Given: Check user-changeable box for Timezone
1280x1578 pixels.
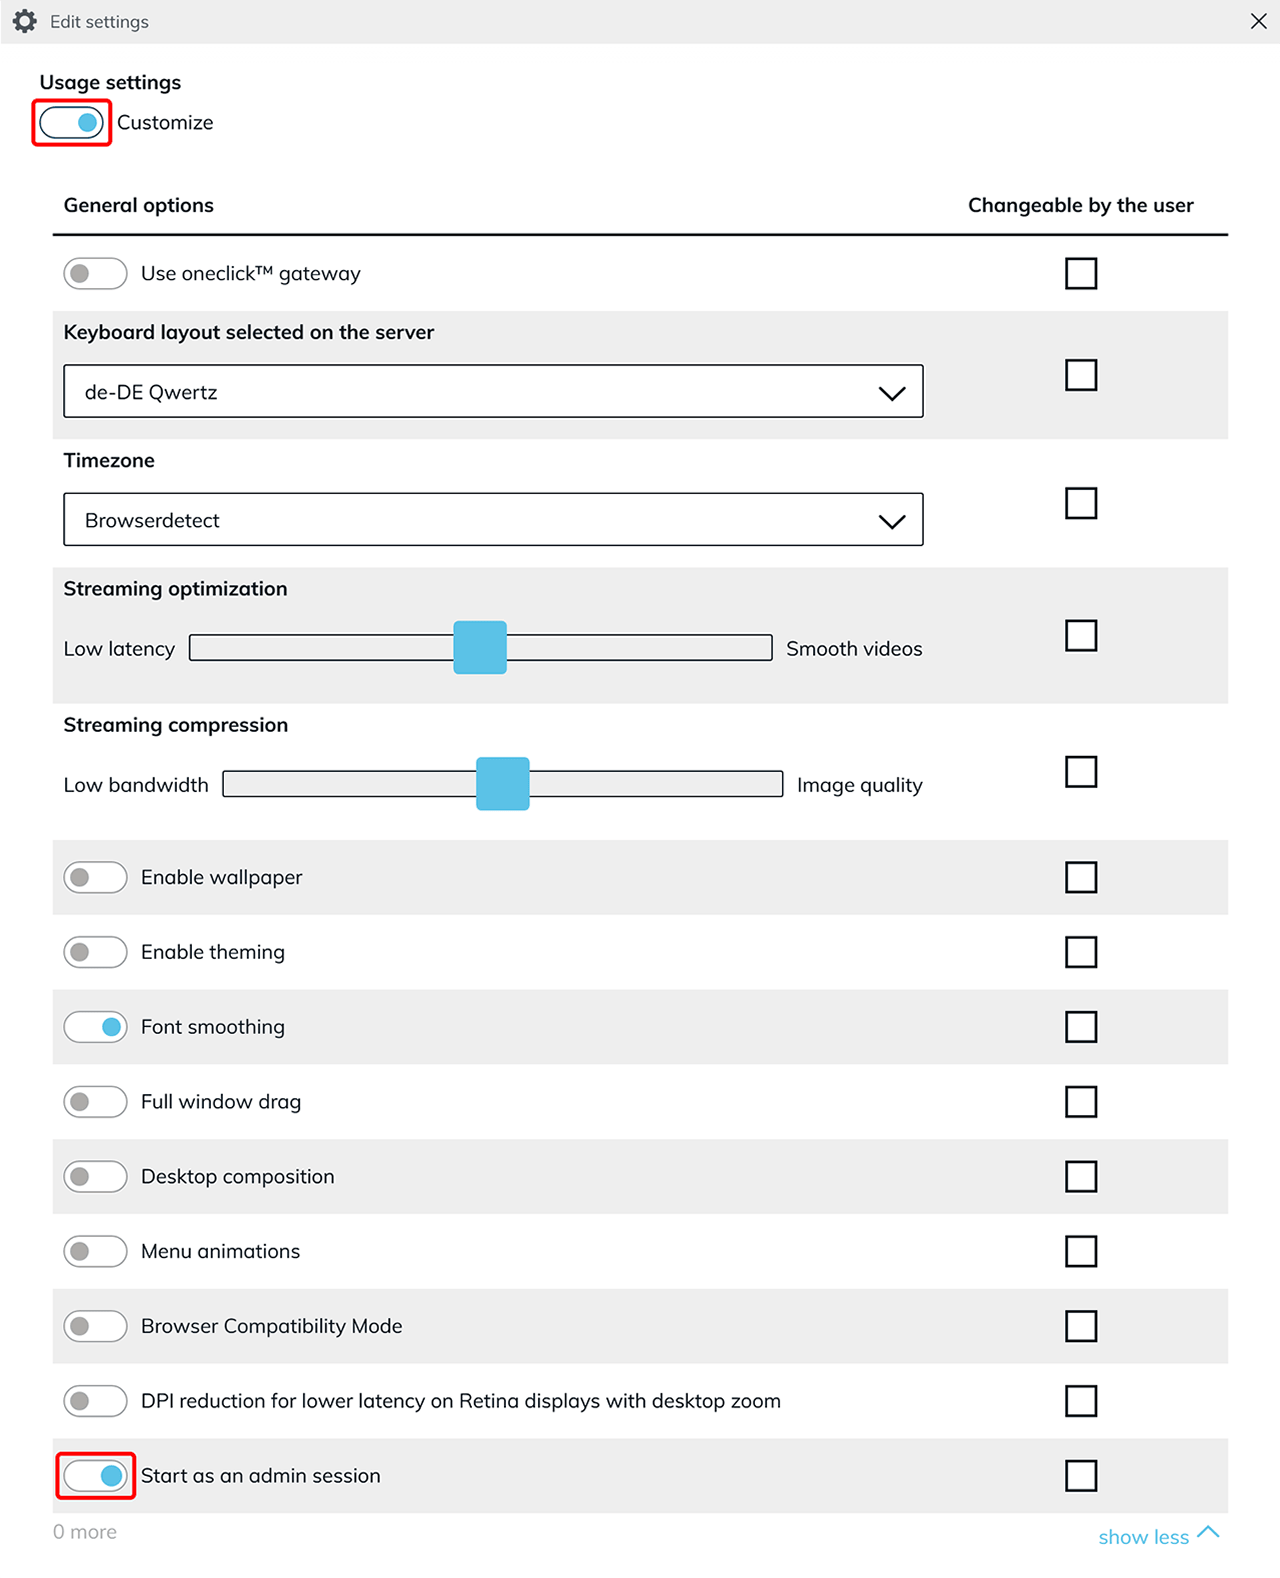Looking at the screenshot, I should (x=1081, y=503).
